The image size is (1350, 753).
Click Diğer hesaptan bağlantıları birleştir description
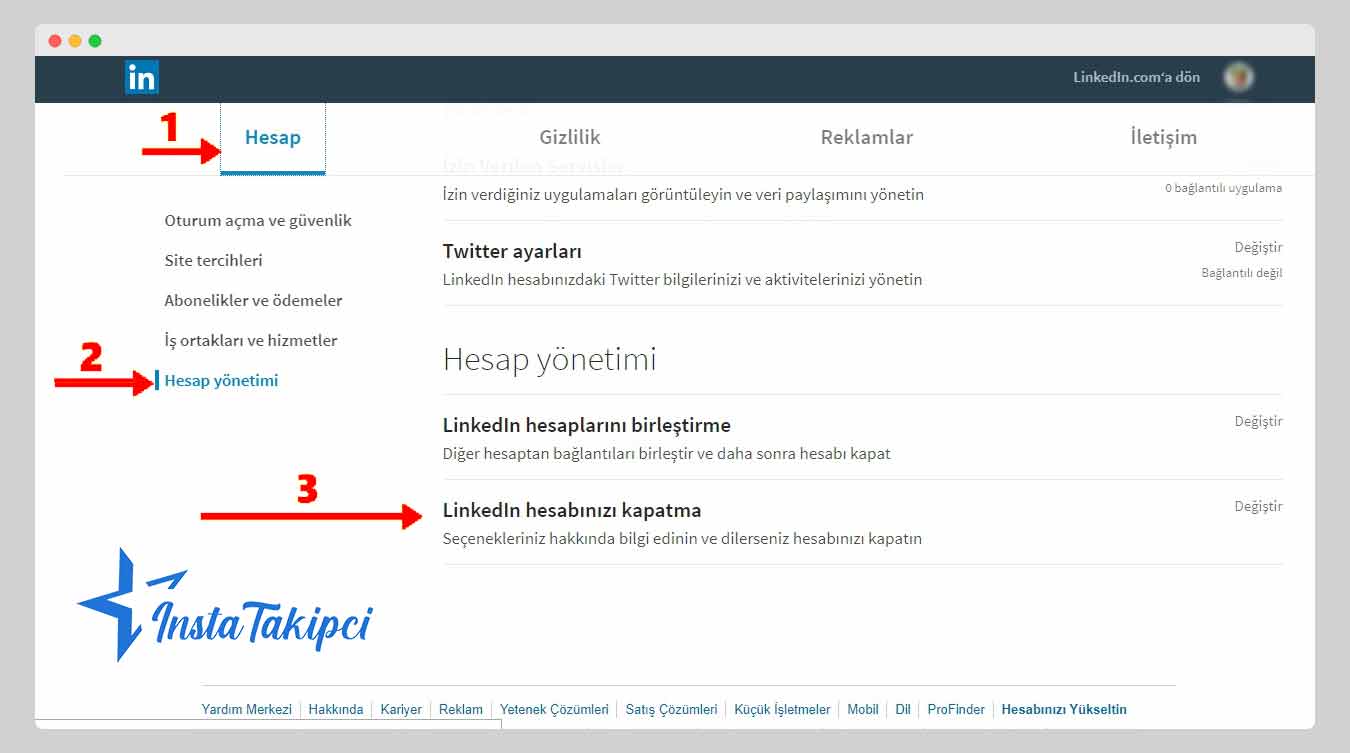[666, 453]
